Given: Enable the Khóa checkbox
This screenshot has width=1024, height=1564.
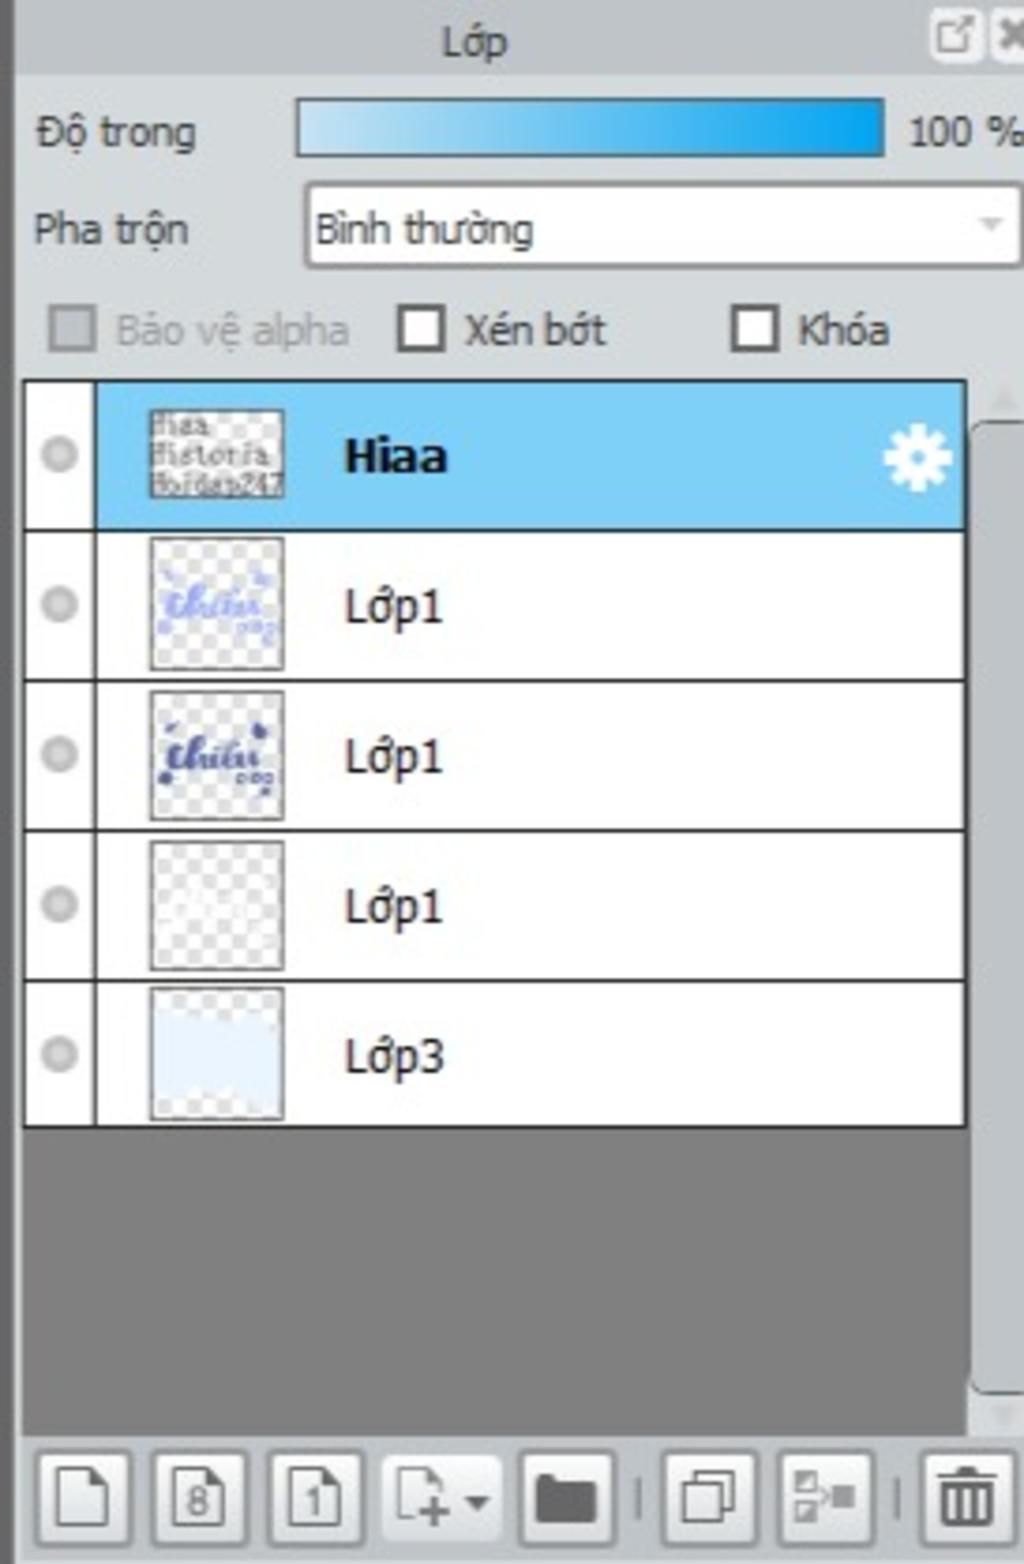Looking at the screenshot, I should [x=755, y=329].
